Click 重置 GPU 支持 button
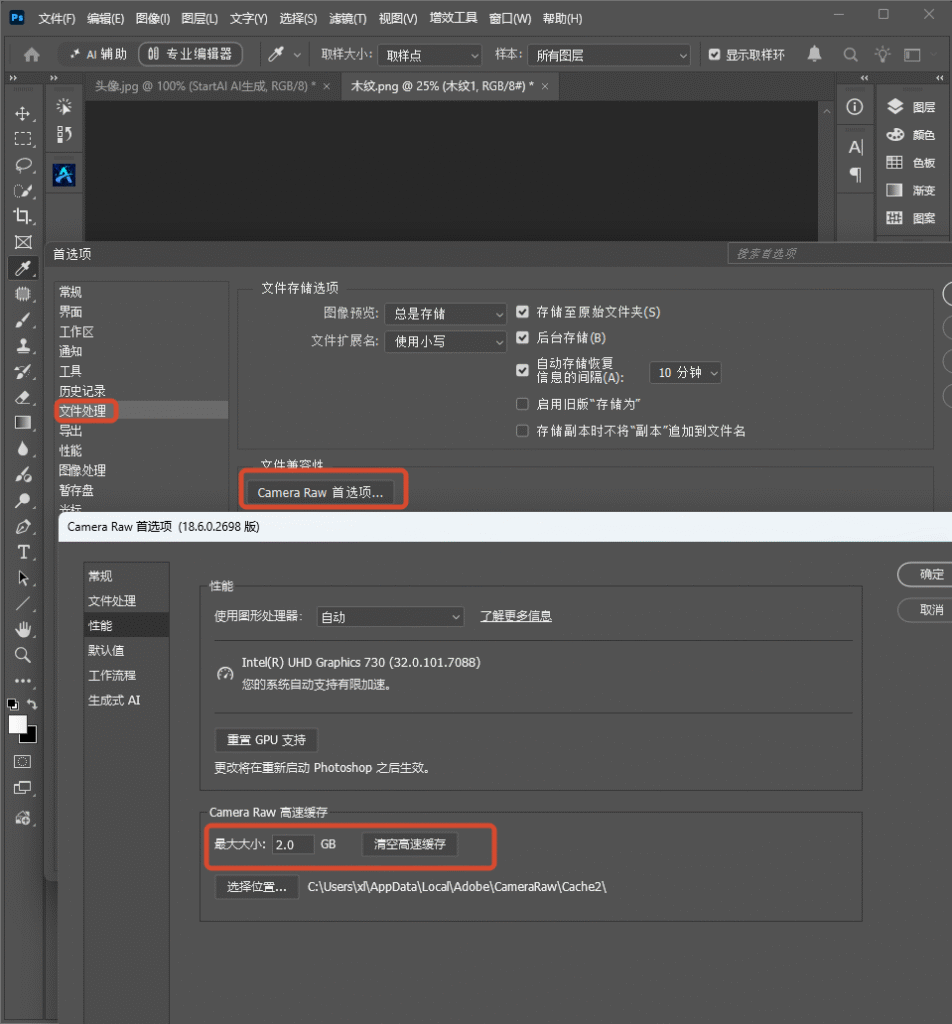This screenshot has height=1024, width=952. (266, 740)
